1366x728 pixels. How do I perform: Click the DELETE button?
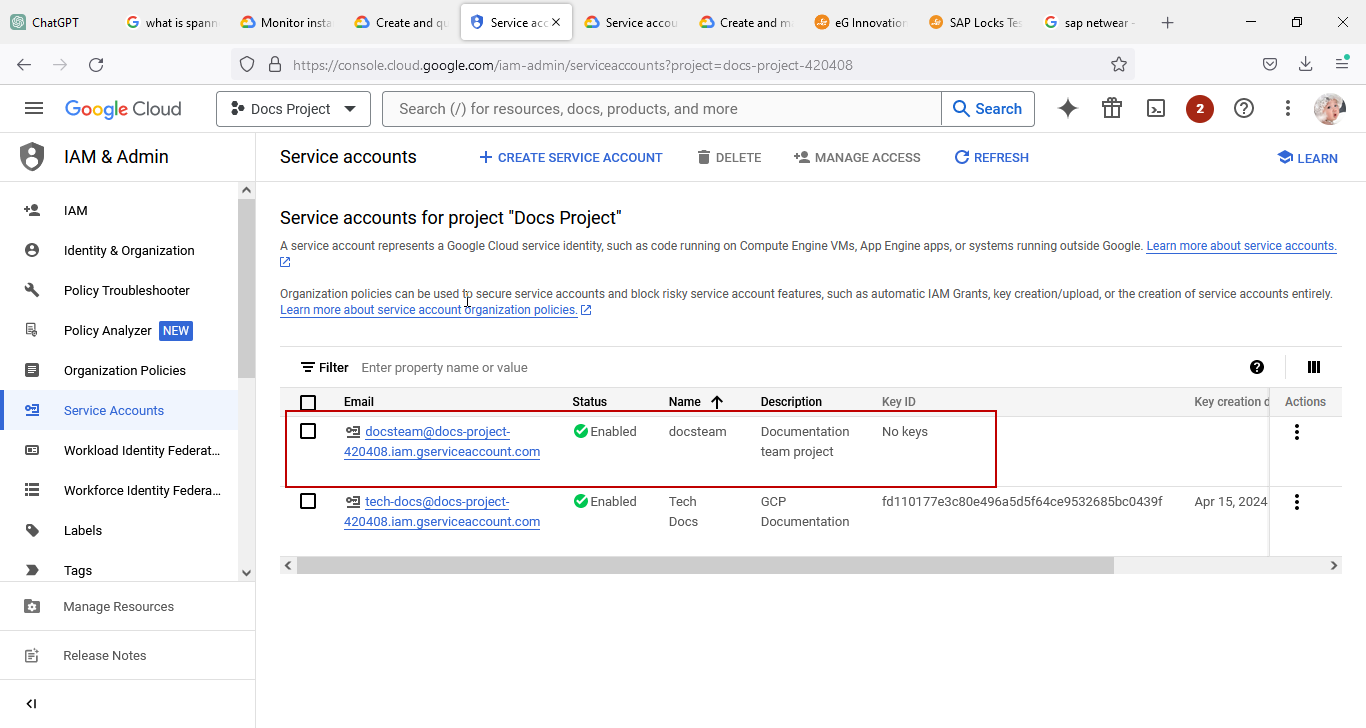pos(729,157)
